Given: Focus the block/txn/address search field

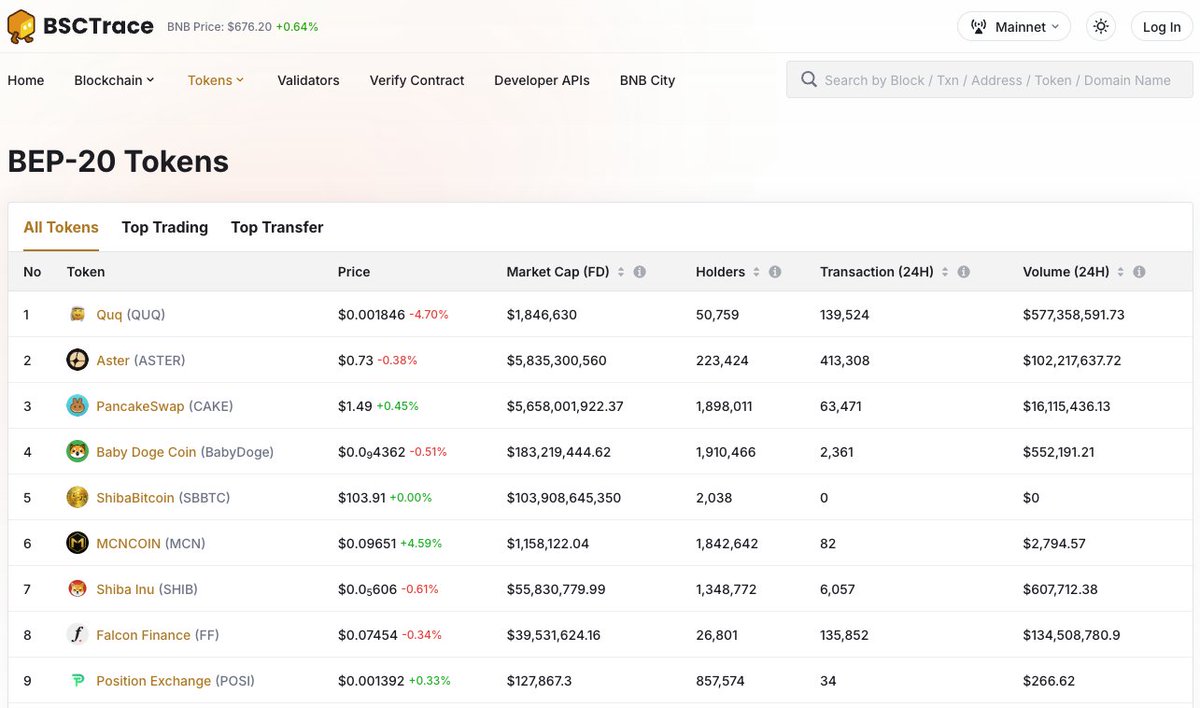Looking at the screenshot, I should [989, 80].
